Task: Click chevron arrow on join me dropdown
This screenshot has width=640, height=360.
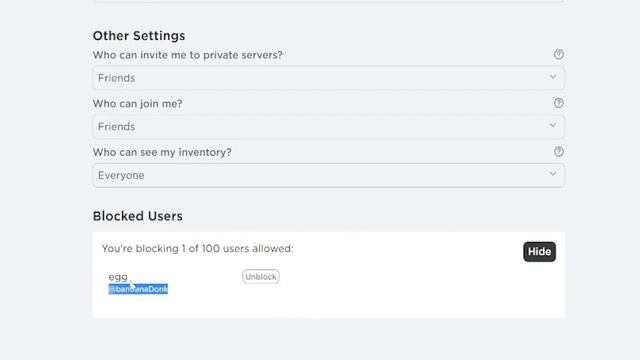Action: pyautogui.click(x=553, y=125)
